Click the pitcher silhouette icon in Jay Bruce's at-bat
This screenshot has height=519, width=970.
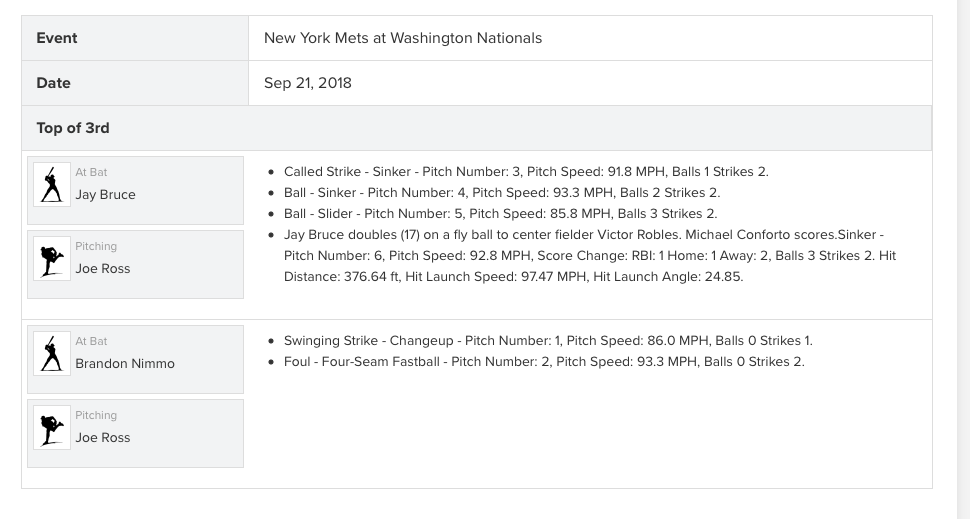coord(52,259)
